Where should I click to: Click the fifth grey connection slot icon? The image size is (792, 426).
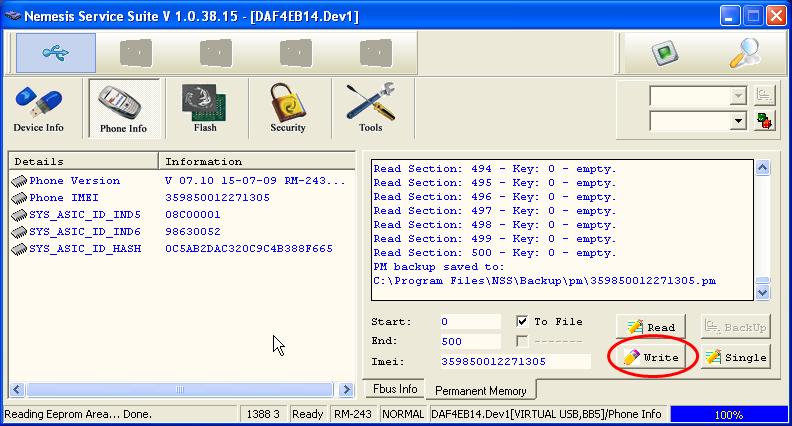(376, 53)
